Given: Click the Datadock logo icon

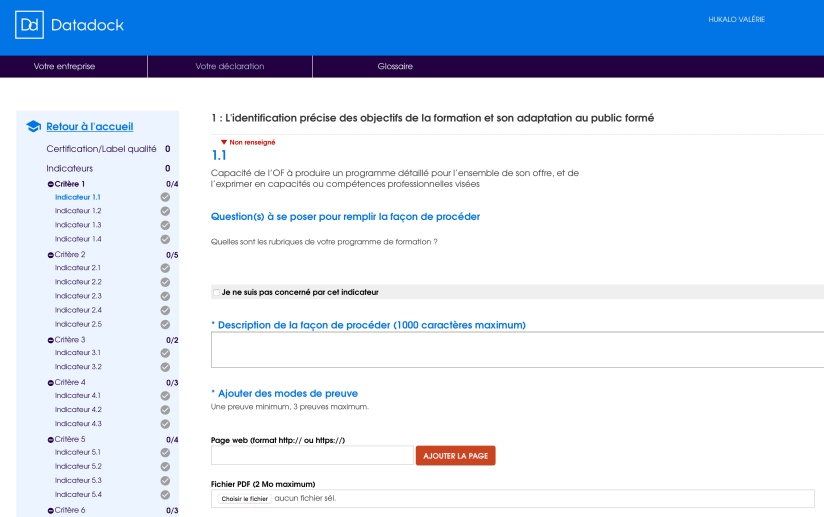Looking at the screenshot, I should (29, 25).
